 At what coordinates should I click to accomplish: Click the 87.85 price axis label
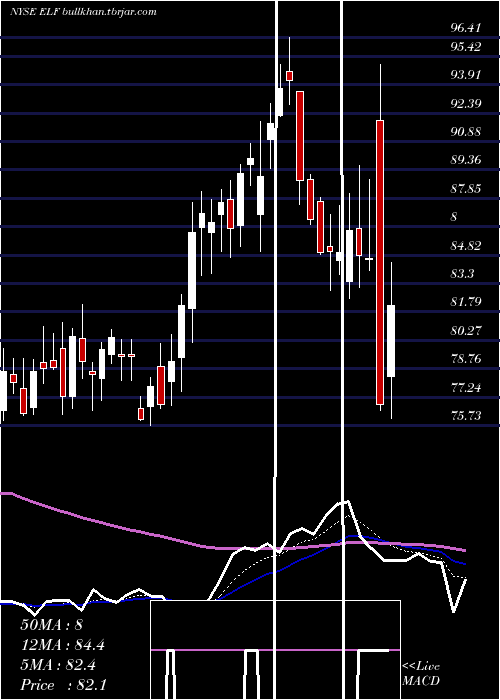466,188
